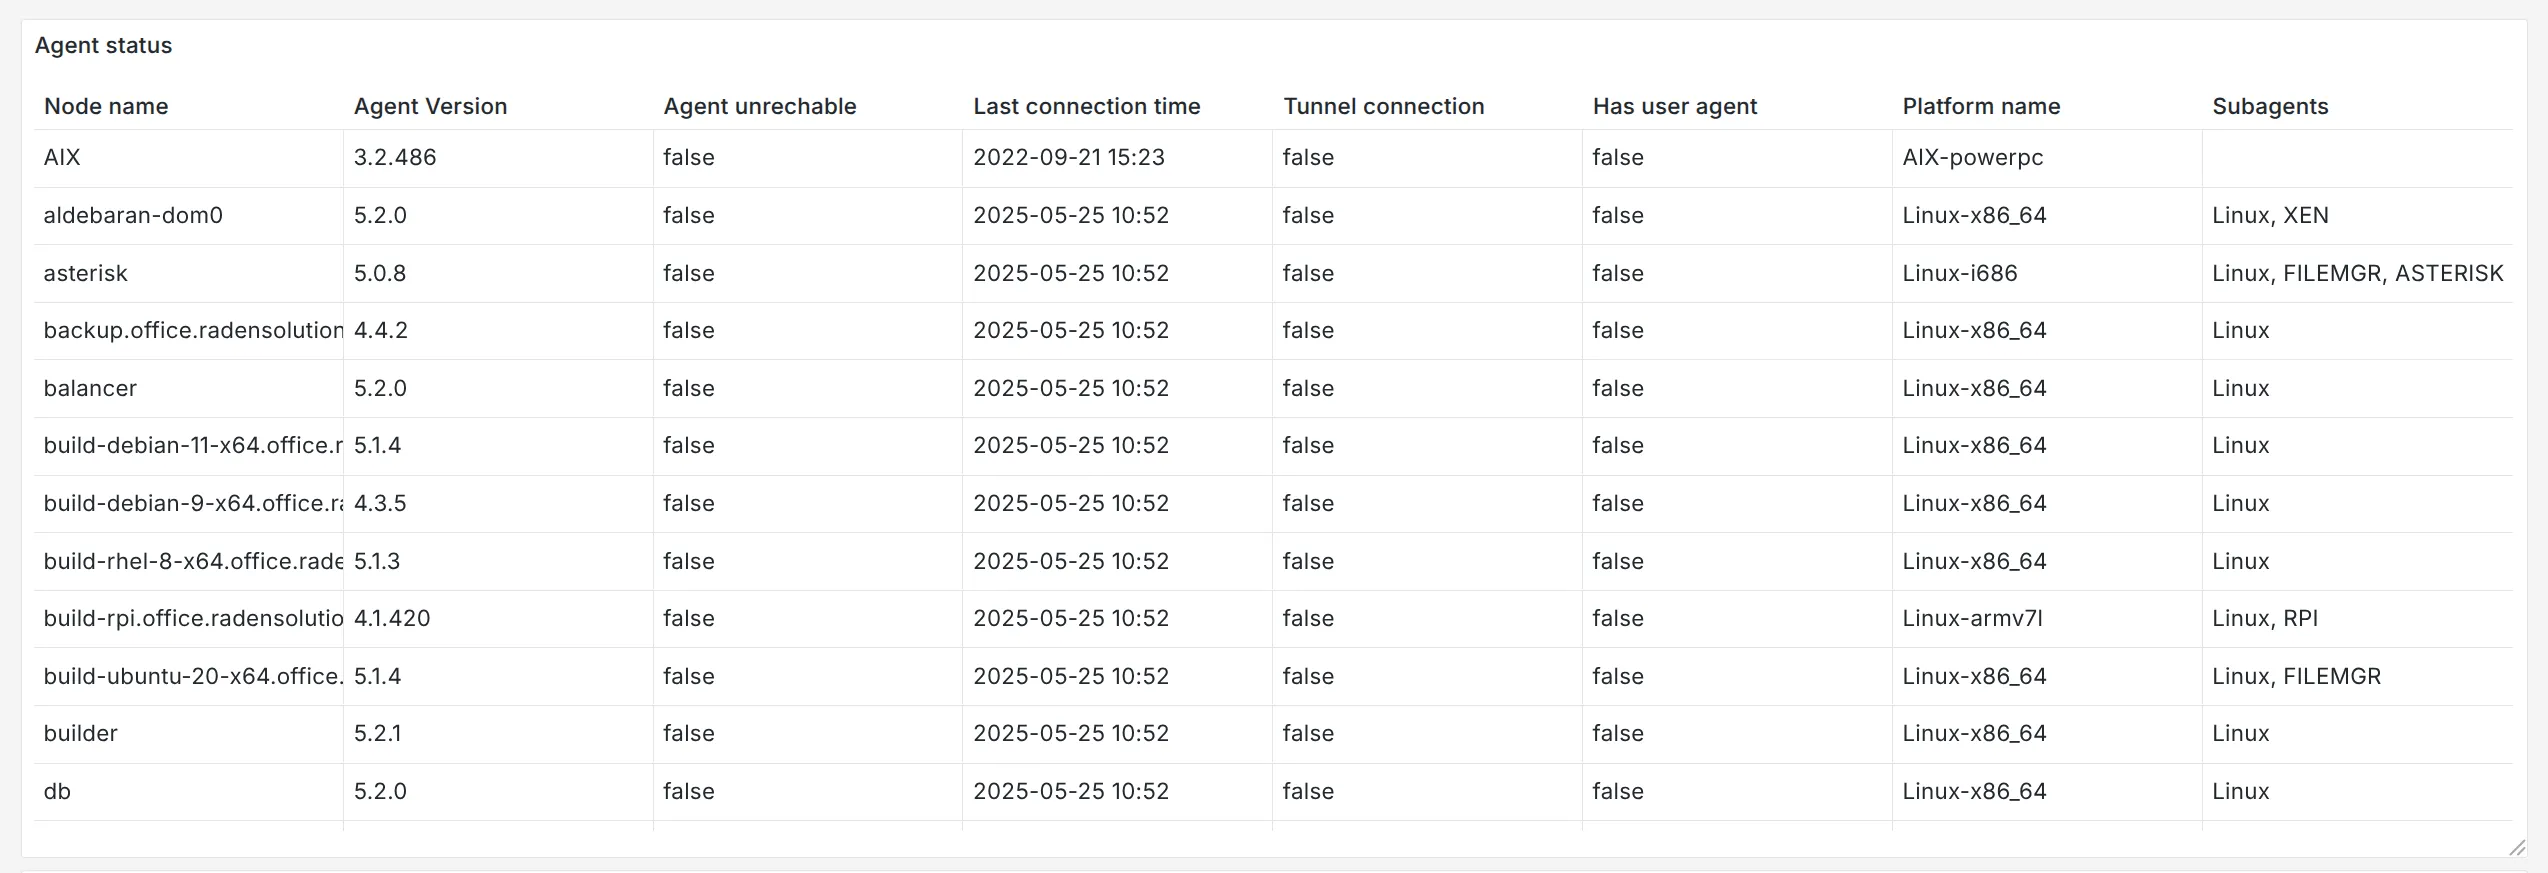Screen dimensions: 2548x873
Task: Sort by Last connection time column
Action: coord(1087,106)
